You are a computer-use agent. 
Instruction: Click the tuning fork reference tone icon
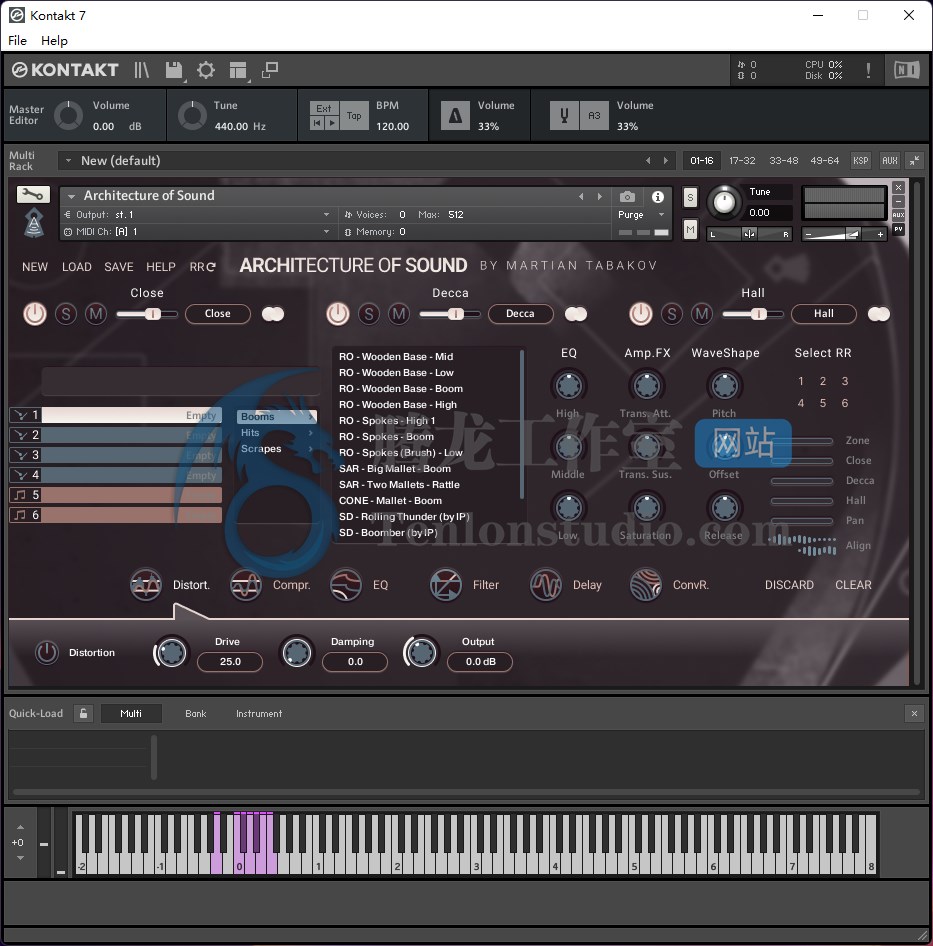(564, 115)
